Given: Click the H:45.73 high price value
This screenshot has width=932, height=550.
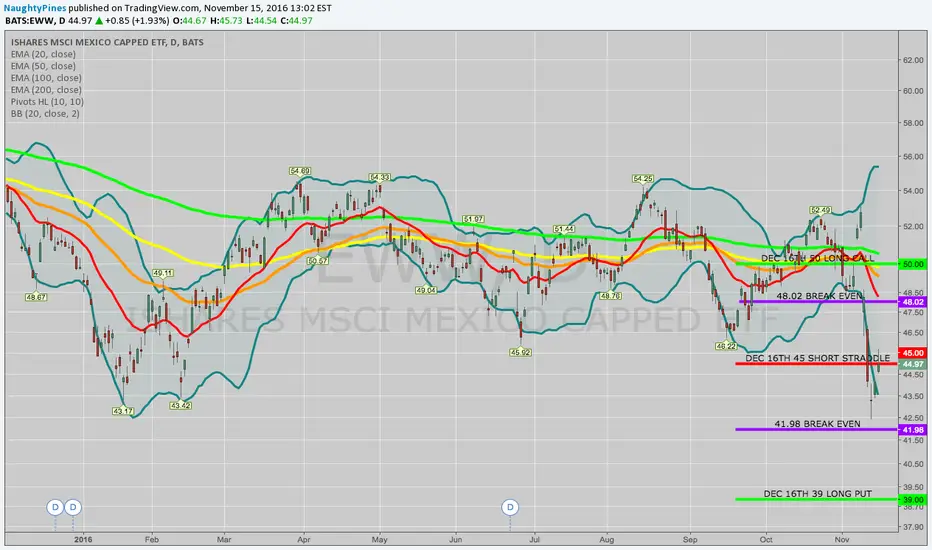Looking at the screenshot, I should pyautogui.click(x=226, y=21).
